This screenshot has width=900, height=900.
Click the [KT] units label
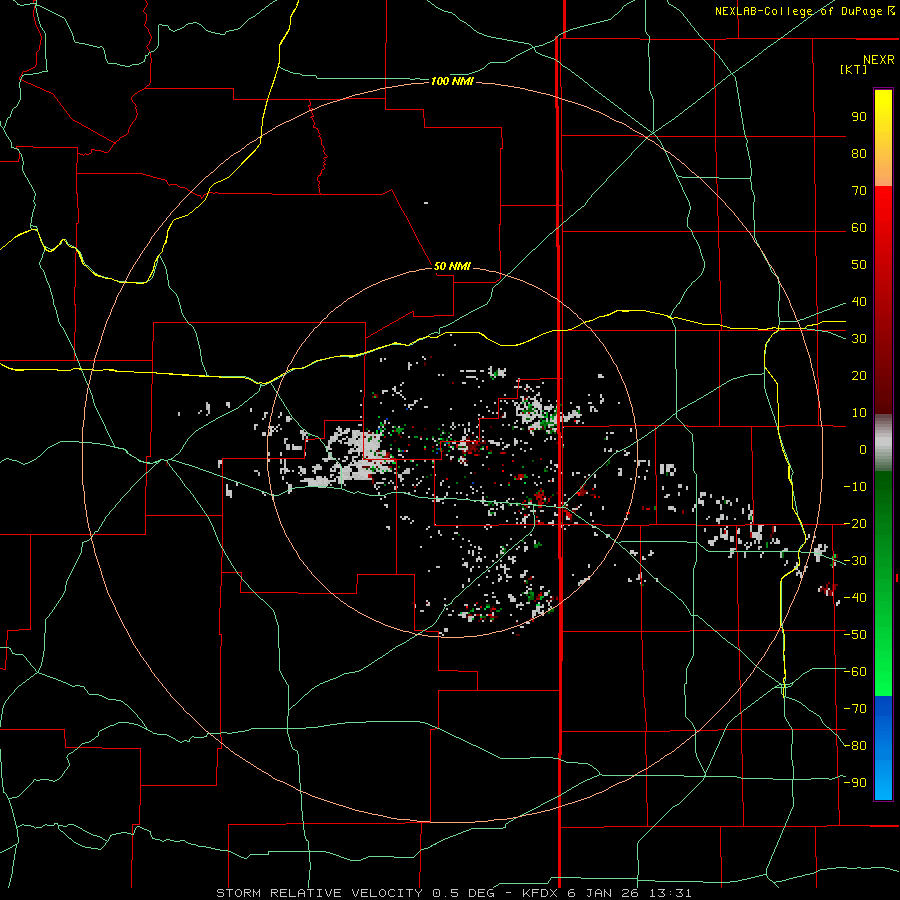click(854, 69)
